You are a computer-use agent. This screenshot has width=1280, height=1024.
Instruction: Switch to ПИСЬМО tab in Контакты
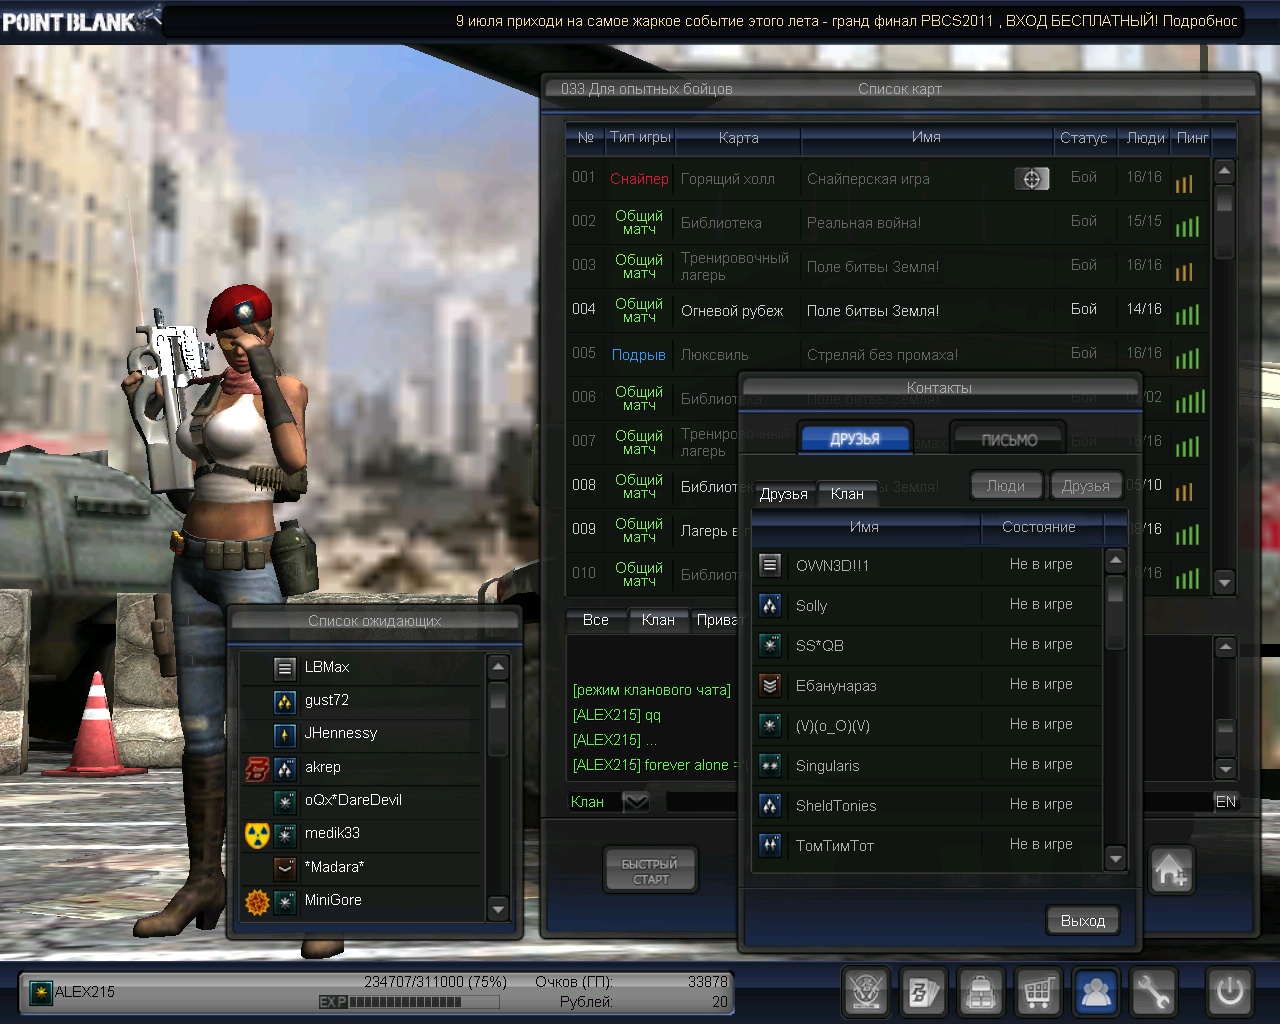(x=1009, y=439)
